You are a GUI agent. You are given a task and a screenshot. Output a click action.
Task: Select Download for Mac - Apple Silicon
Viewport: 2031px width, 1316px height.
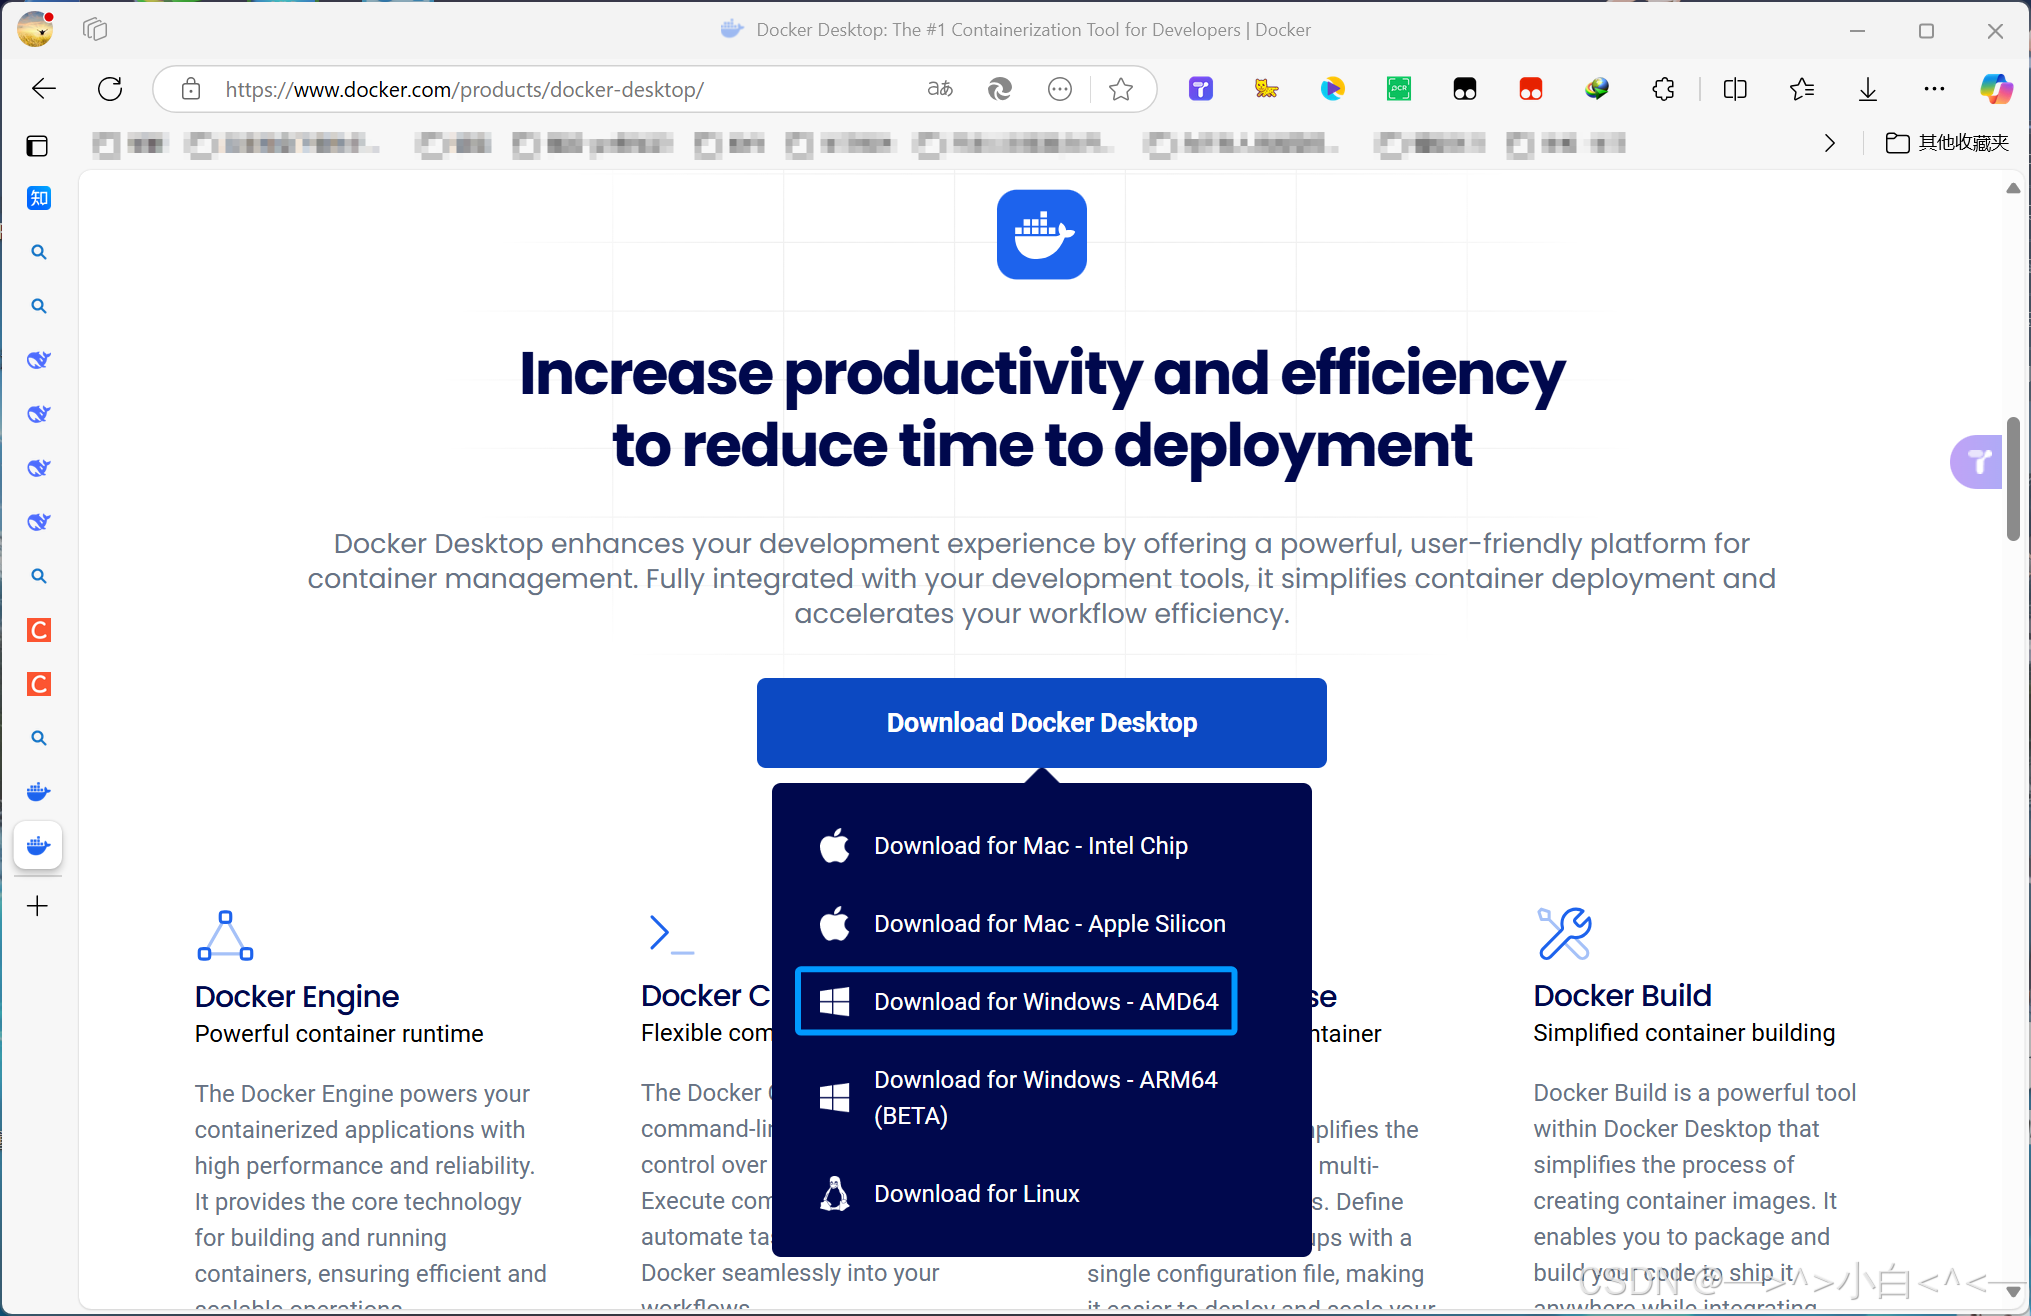pyautogui.click(x=1049, y=923)
